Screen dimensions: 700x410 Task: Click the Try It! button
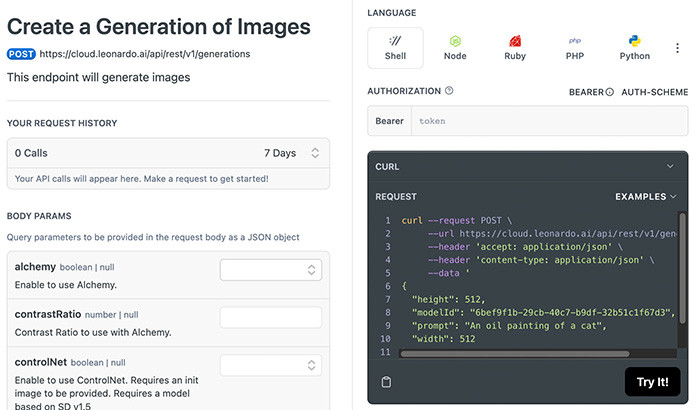pyautogui.click(x=652, y=382)
